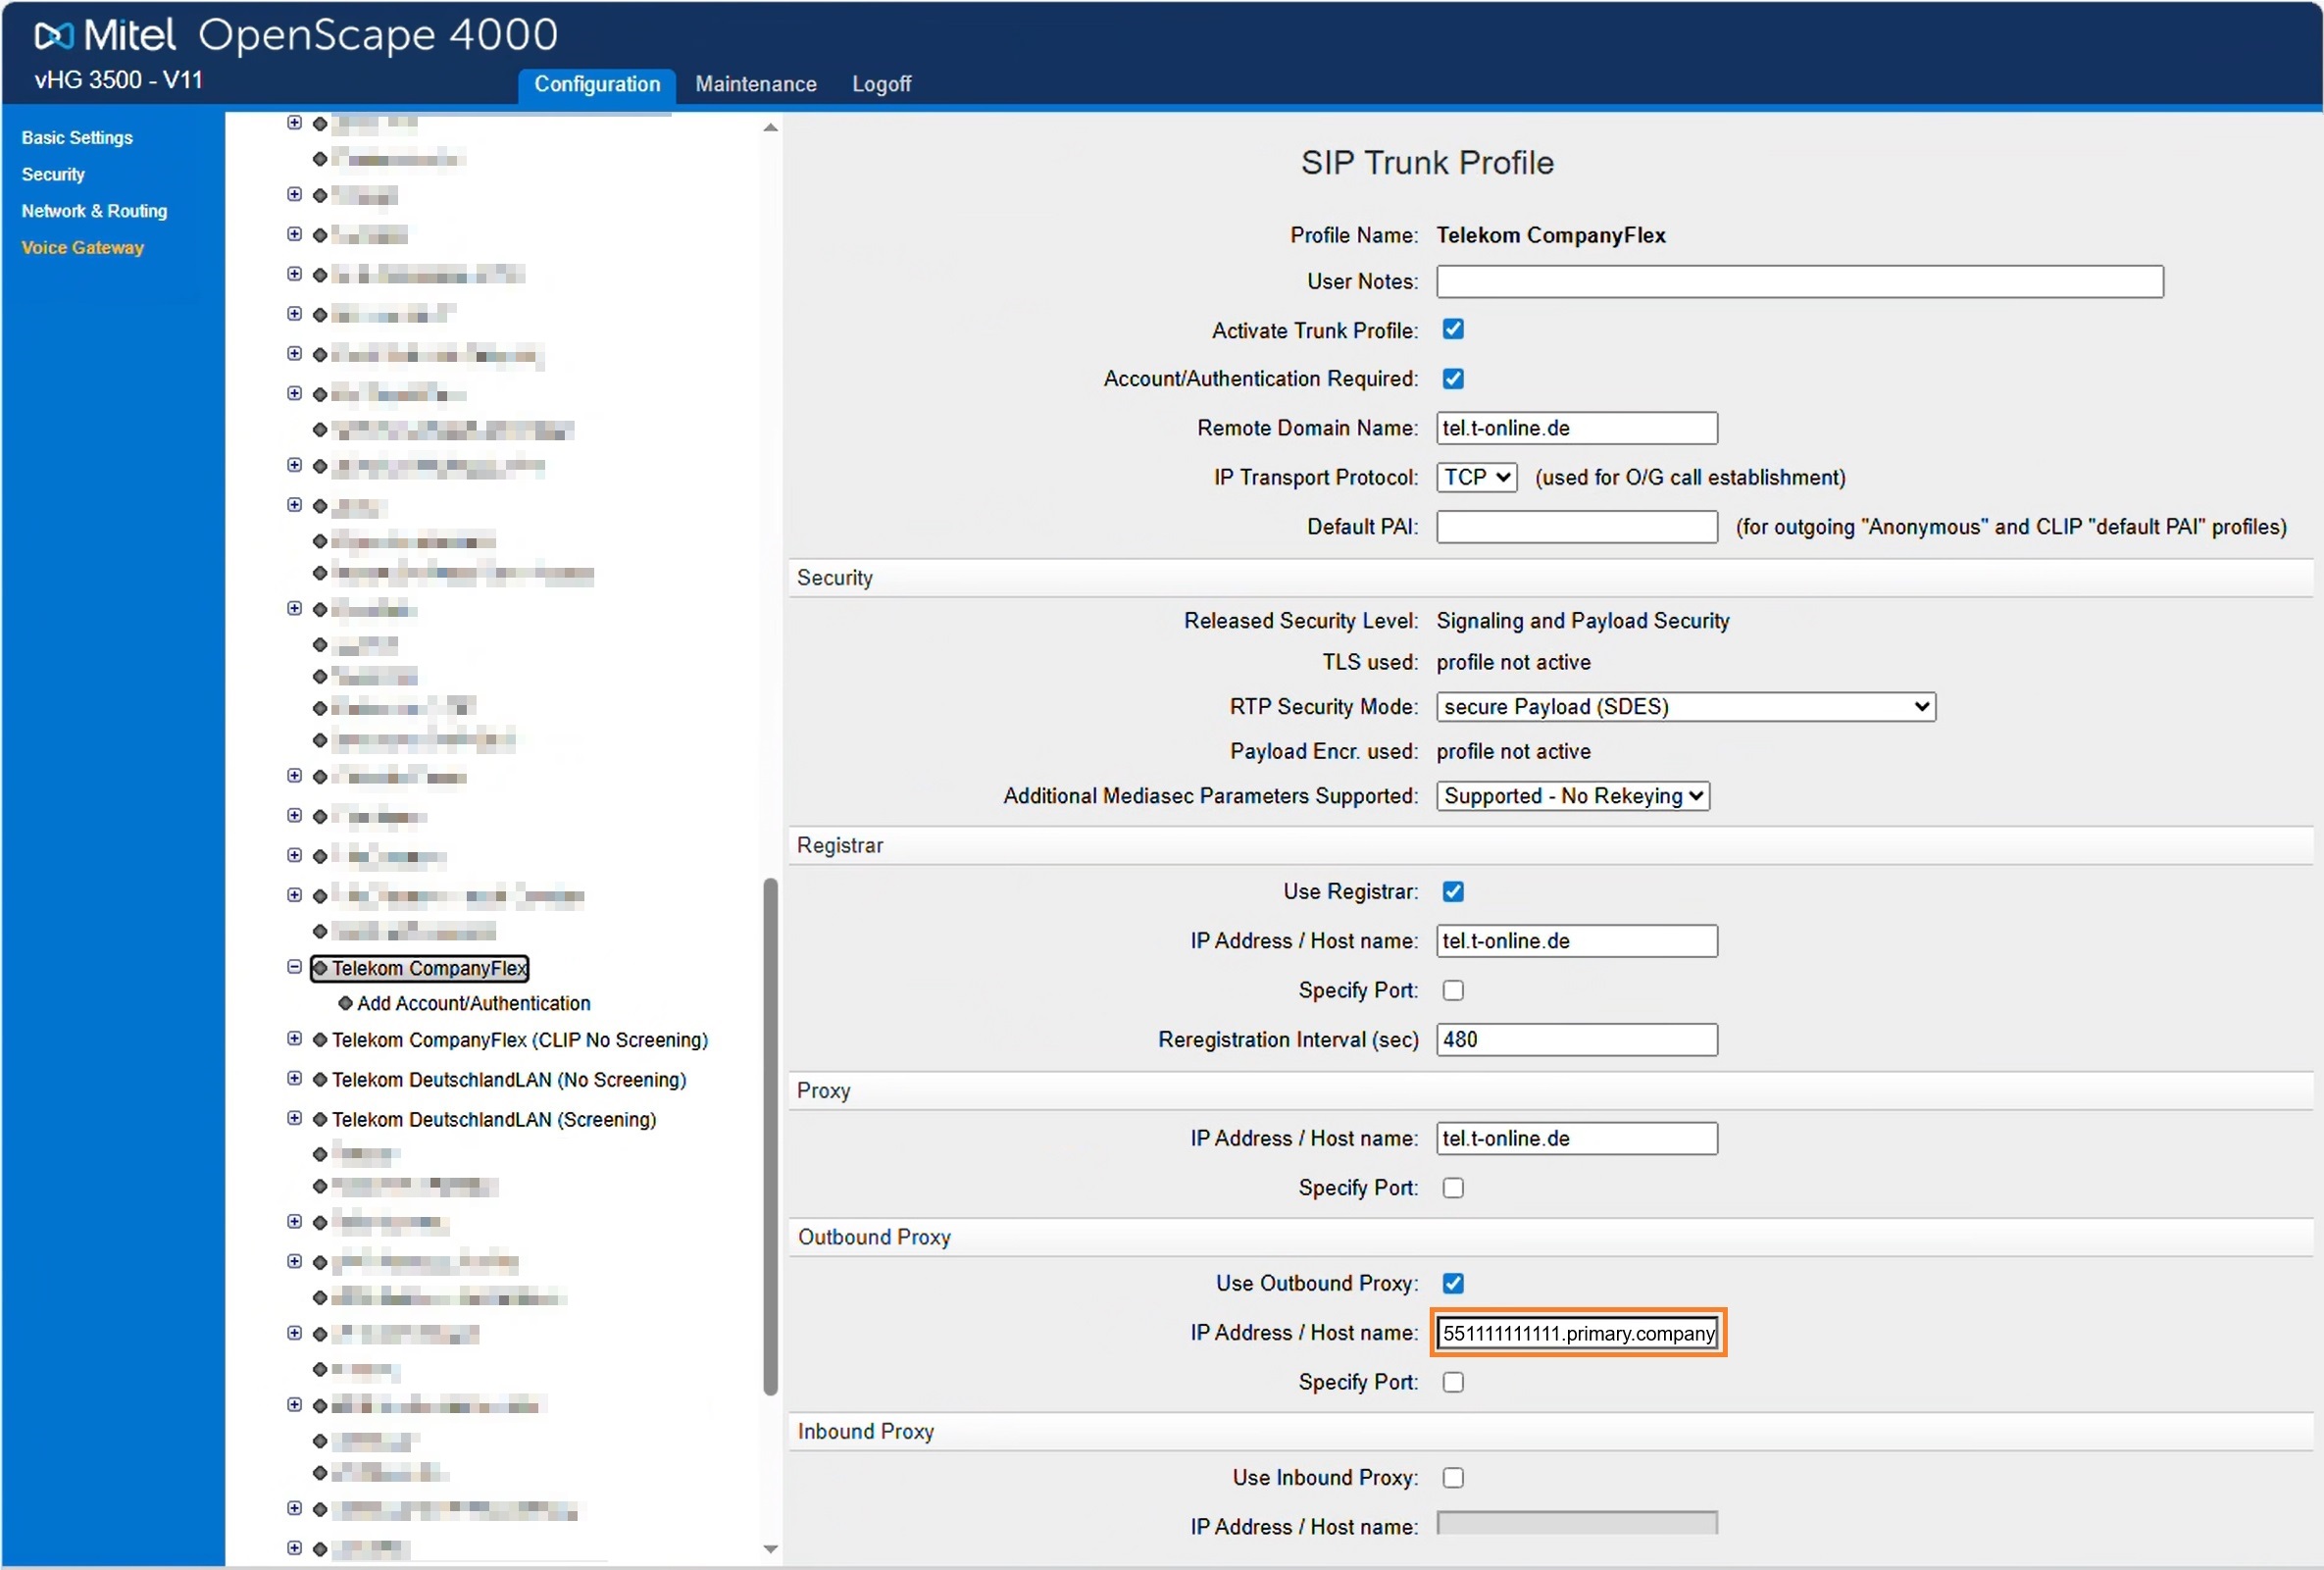Click the Logoff tab
This screenshot has width=2324, height=1570.
click(881, 84)
